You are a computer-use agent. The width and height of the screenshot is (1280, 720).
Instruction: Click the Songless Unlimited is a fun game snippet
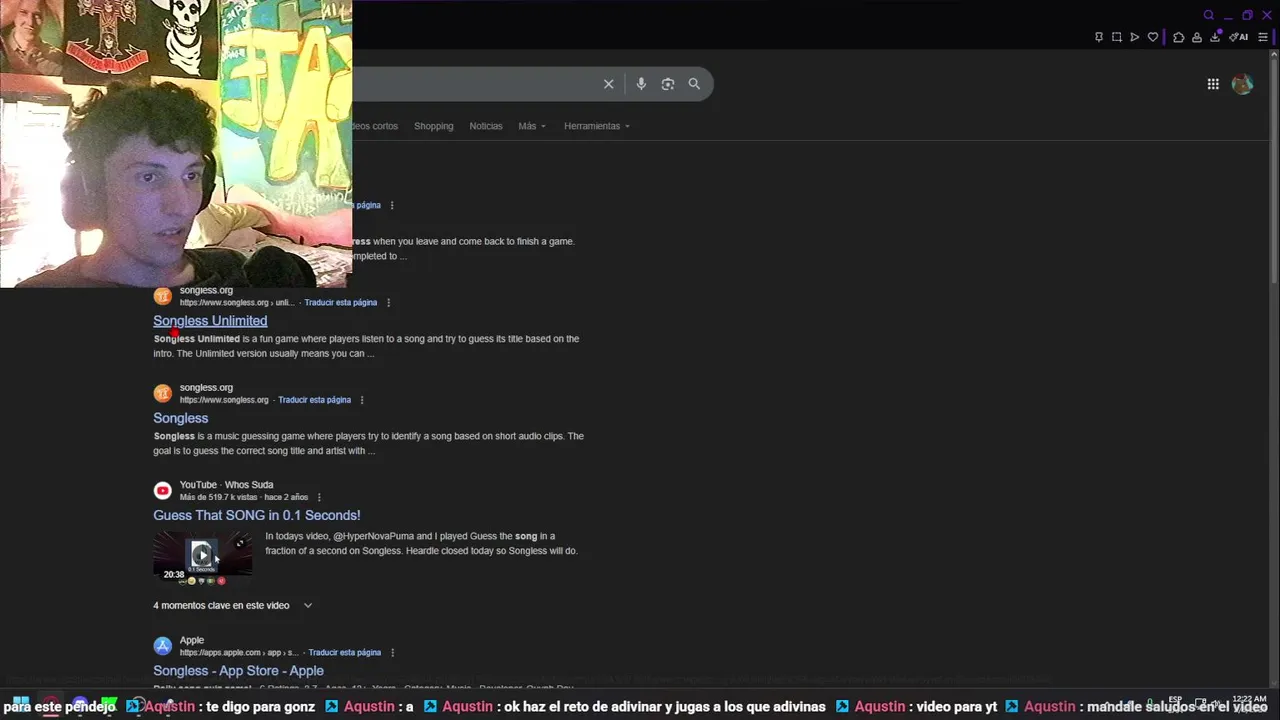pyautogui.click(x=366, y=346)
